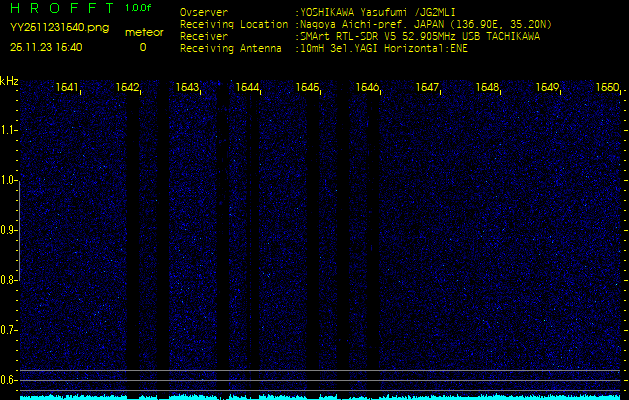The image size is (629, 400).
Task: Click the cyan signal level graph at bottom
Action: pos(320,397)
